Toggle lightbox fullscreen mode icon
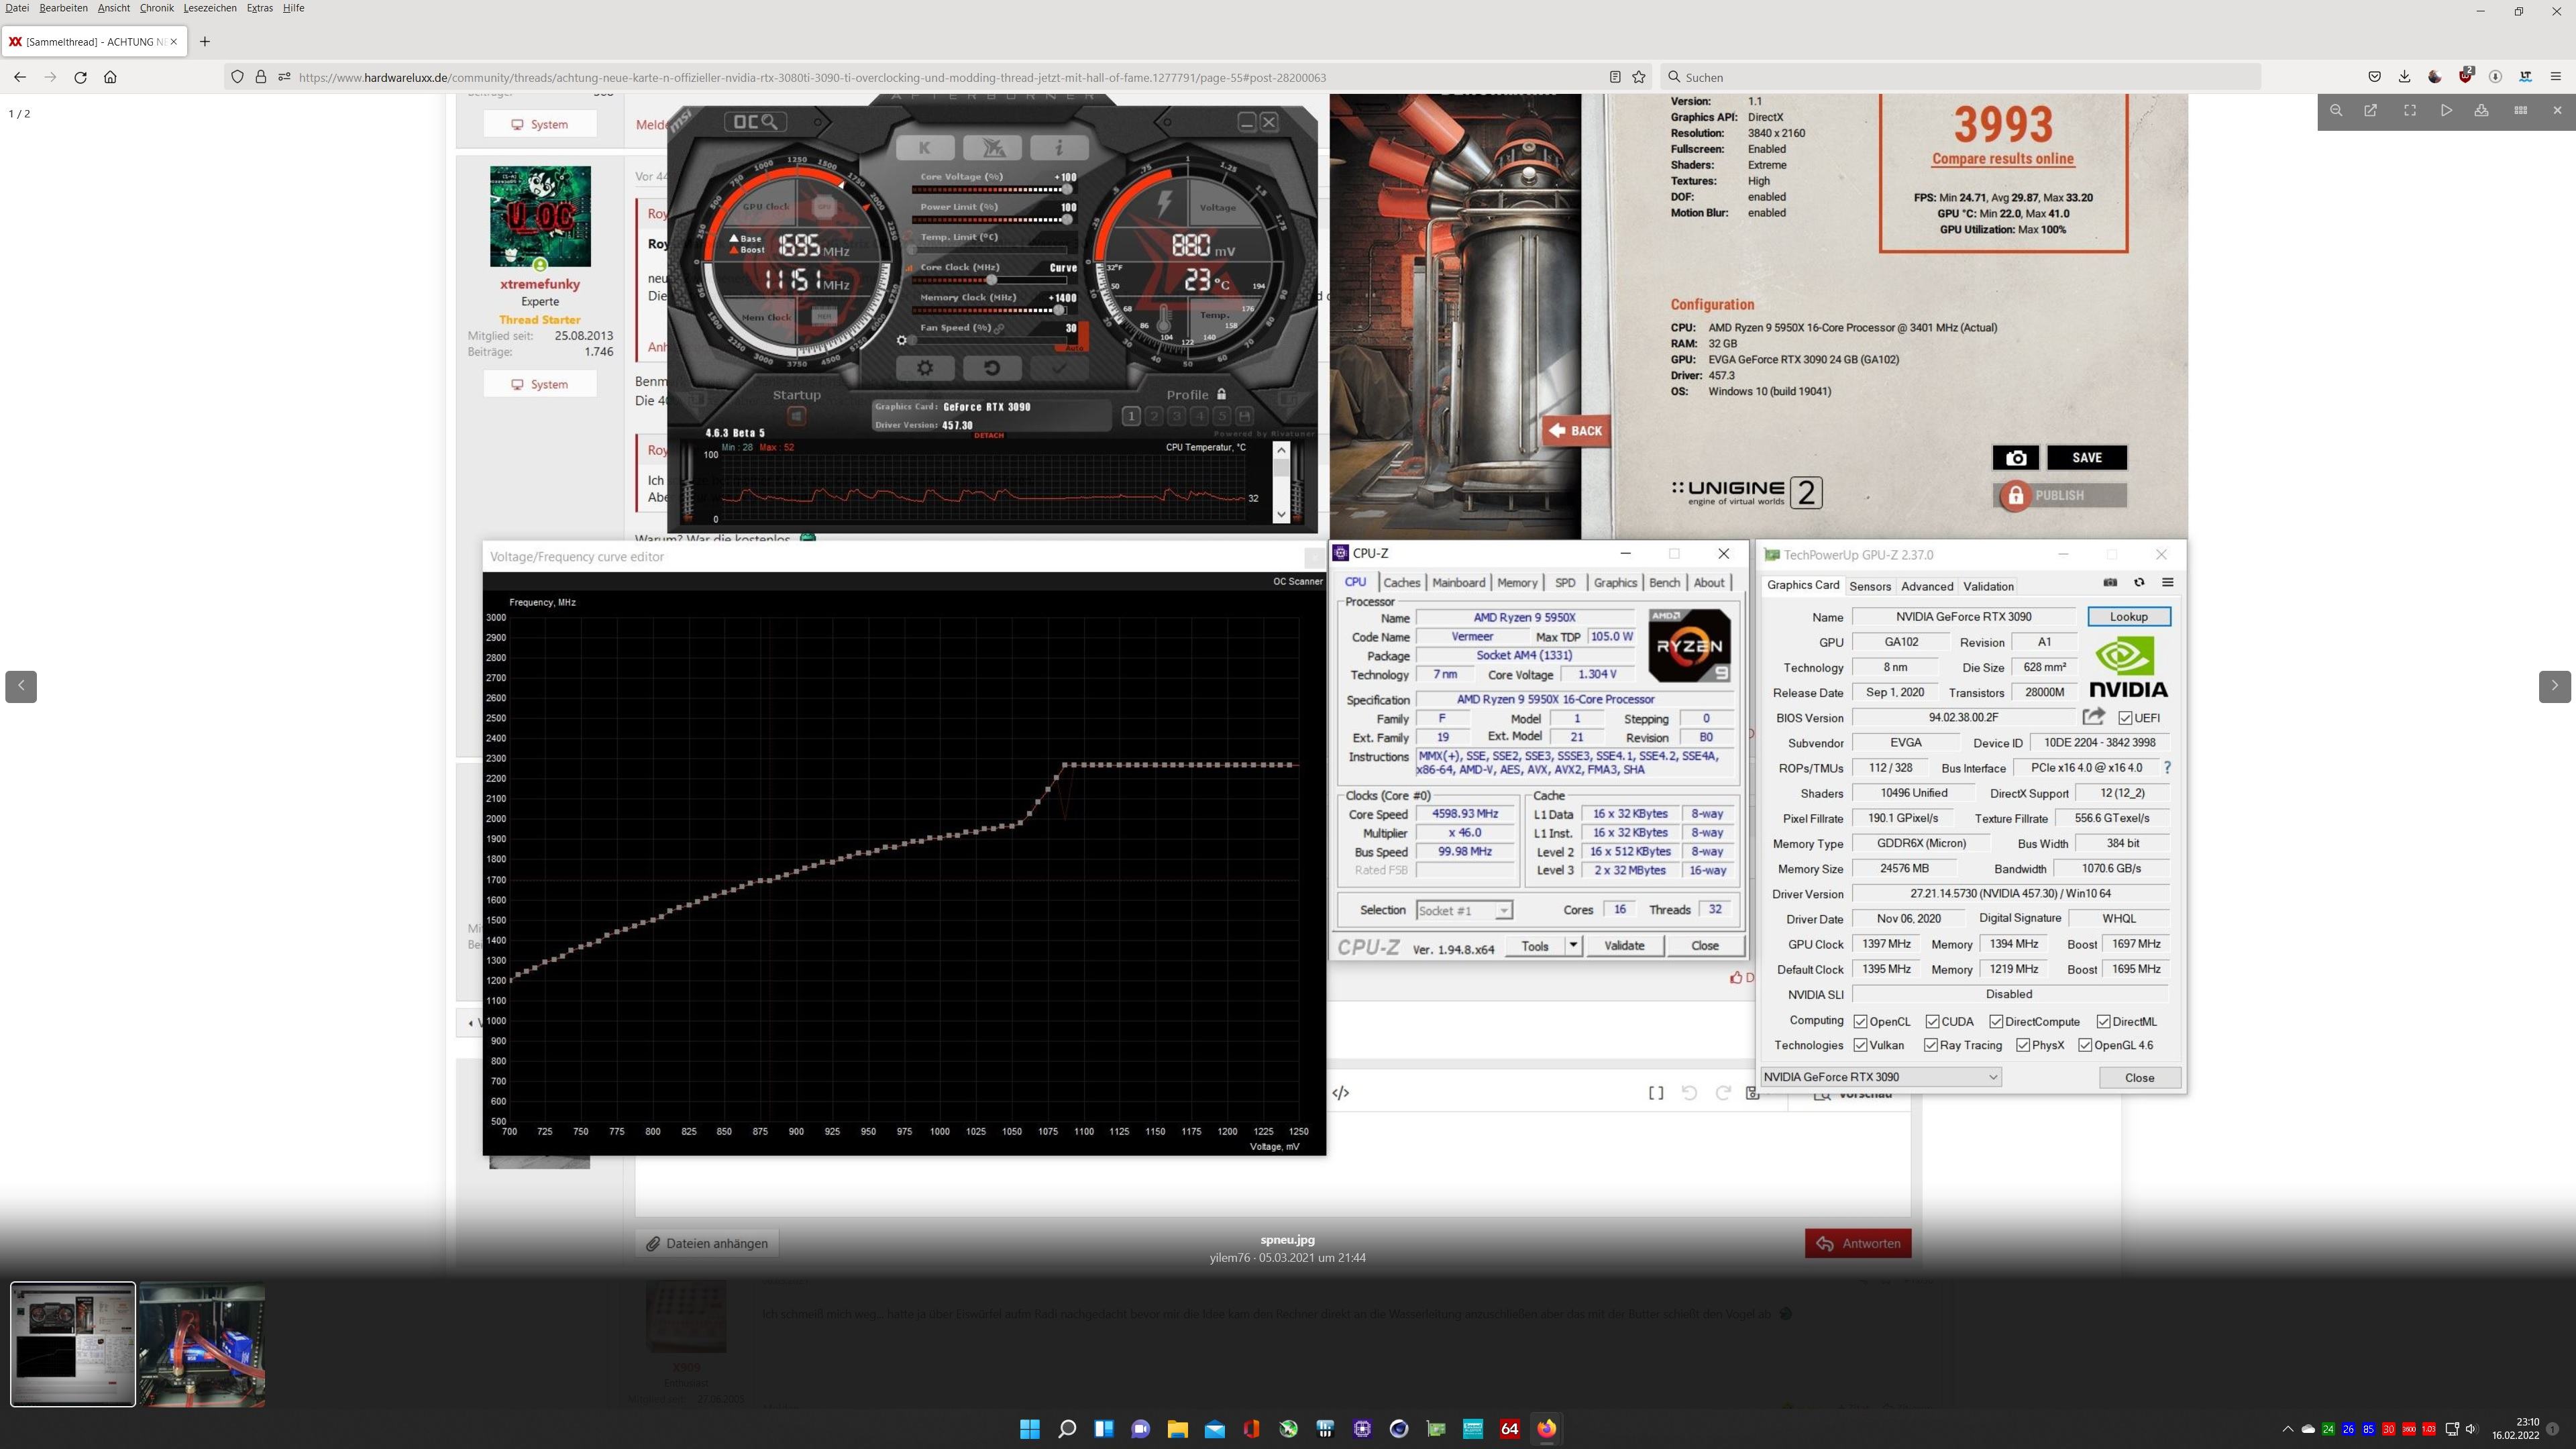2576x1449 pixels. pos(2410,110)
